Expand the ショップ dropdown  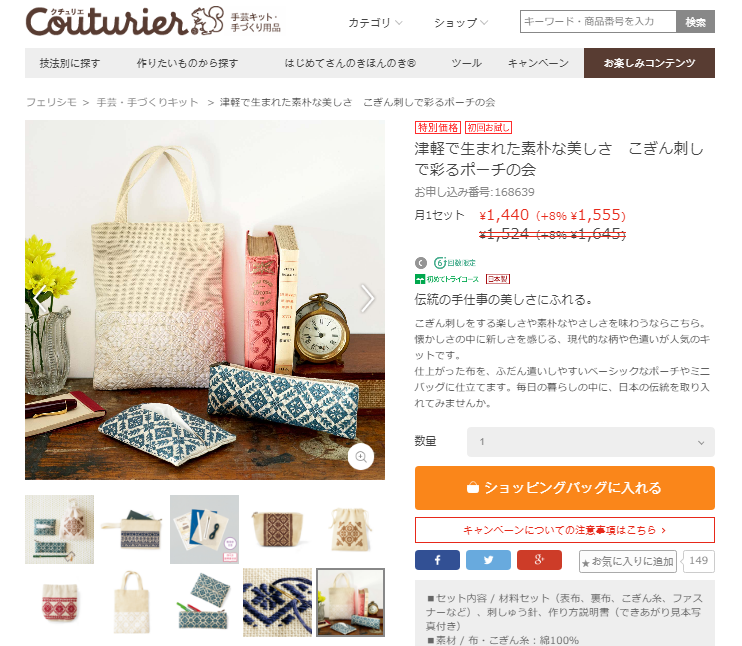[460, 23]
